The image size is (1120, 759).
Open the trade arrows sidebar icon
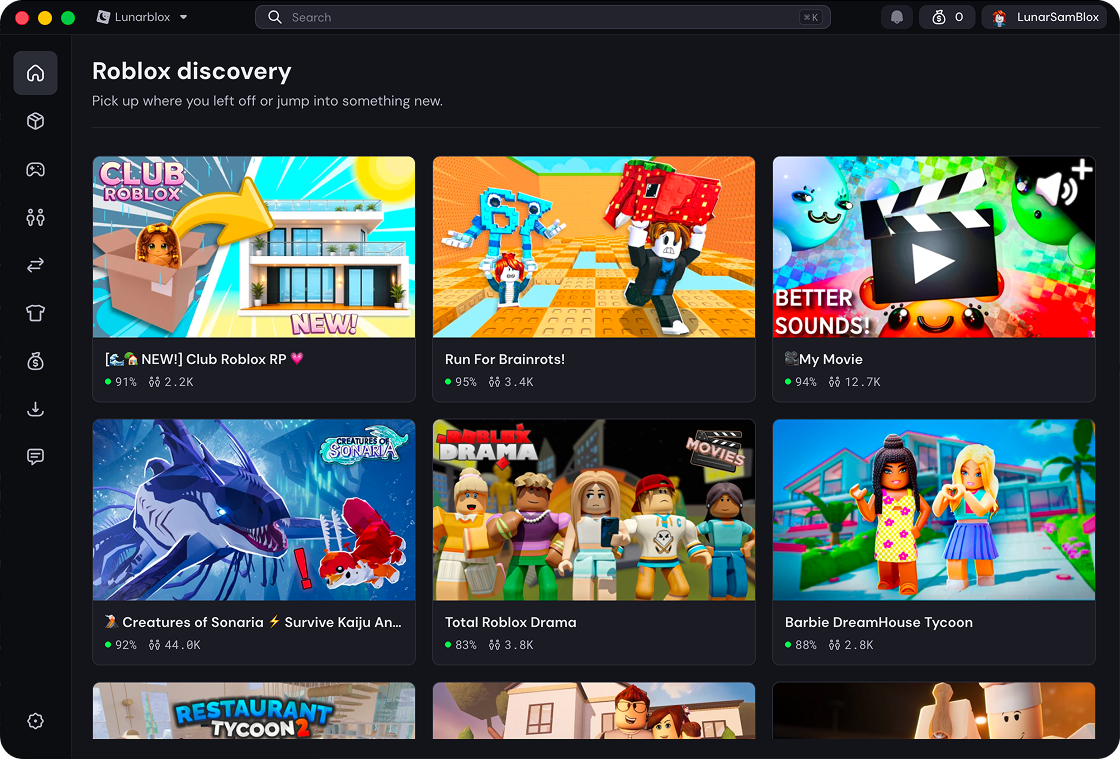pos(35,265)
